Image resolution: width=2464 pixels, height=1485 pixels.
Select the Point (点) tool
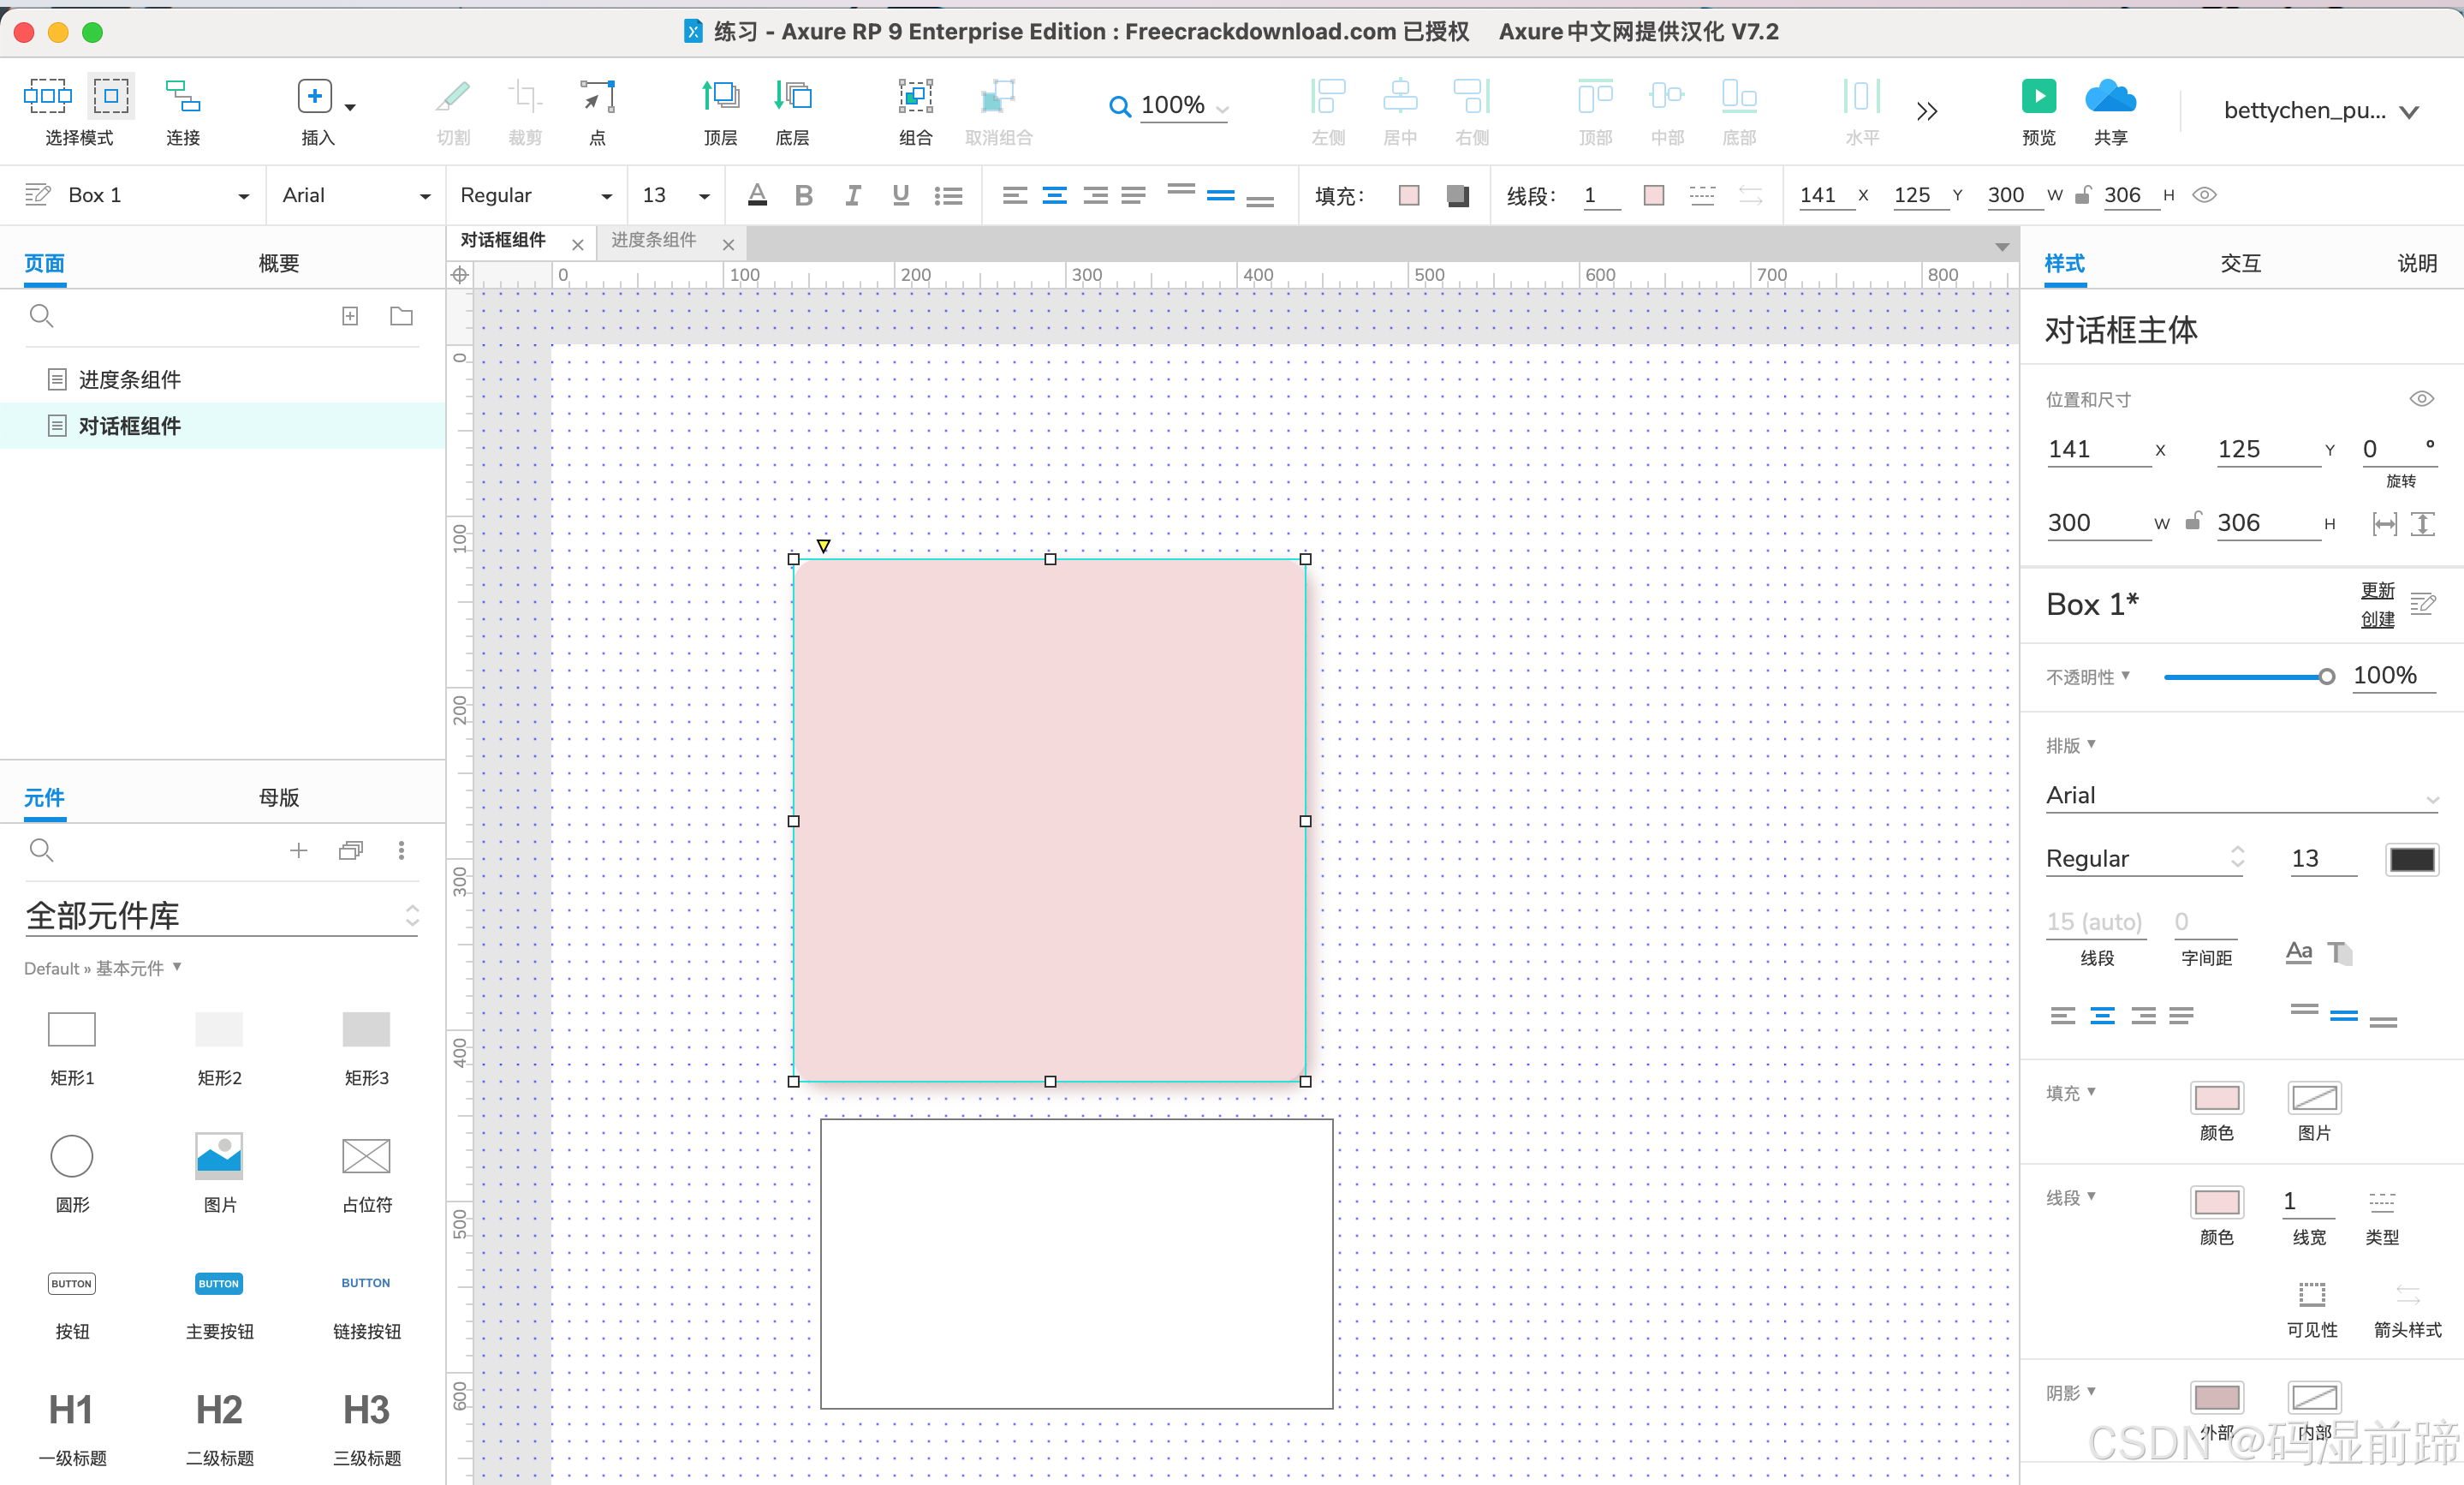coord(597,97)
